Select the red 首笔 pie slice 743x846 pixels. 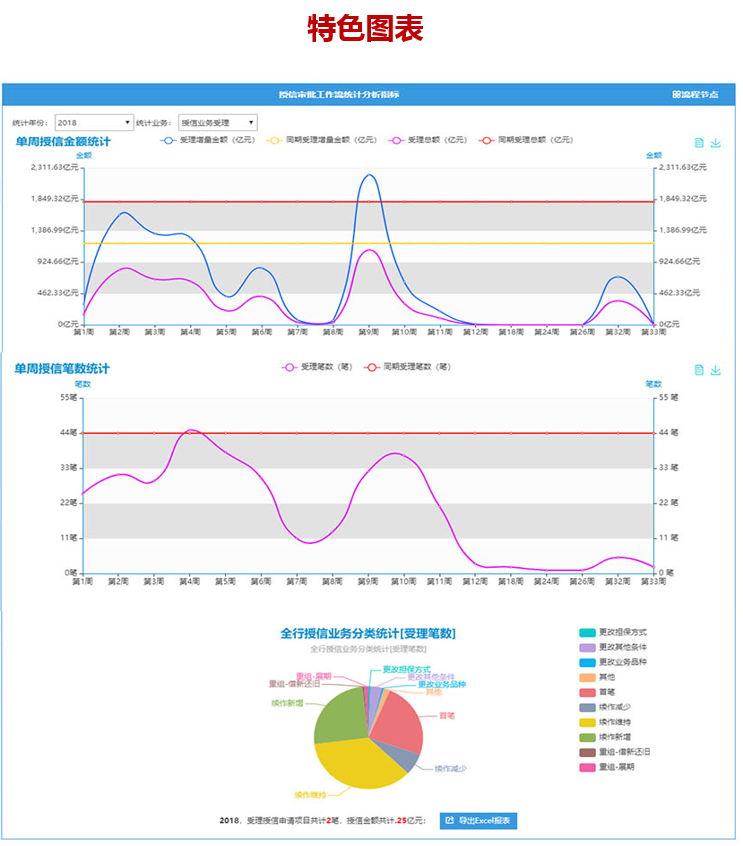point(399,723)
